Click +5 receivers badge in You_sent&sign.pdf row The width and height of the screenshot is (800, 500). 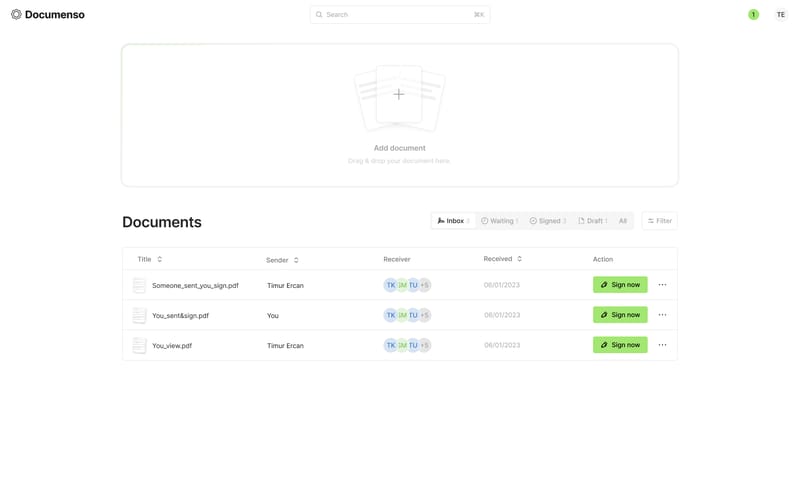point(424,315)
